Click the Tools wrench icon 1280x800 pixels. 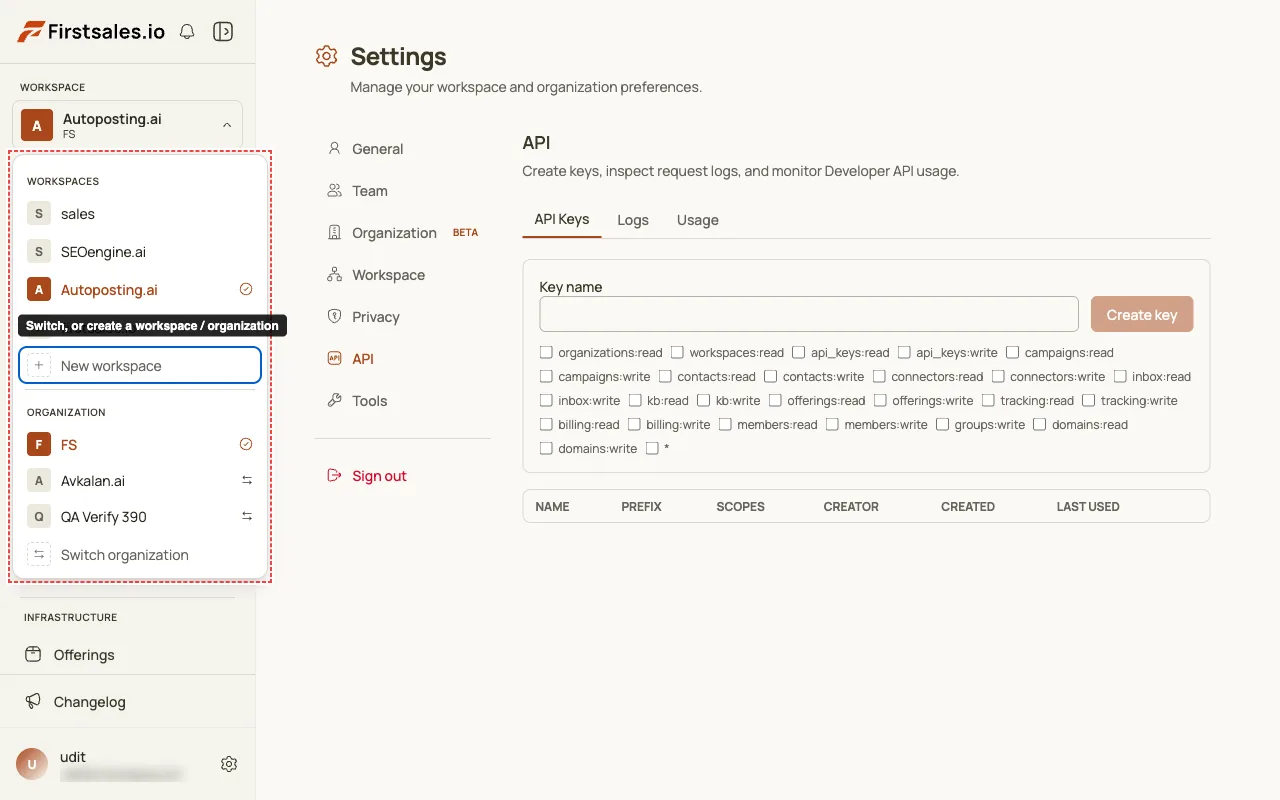point(335,401)
